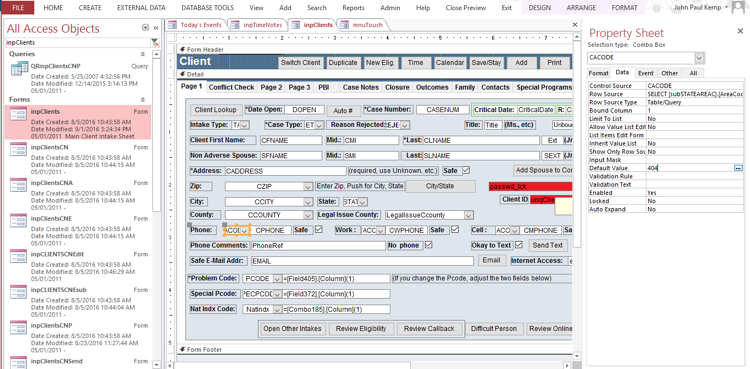The image size is (750, 369).
Task: Click the inpClientsCN form icon
Action: pos(19,149)
